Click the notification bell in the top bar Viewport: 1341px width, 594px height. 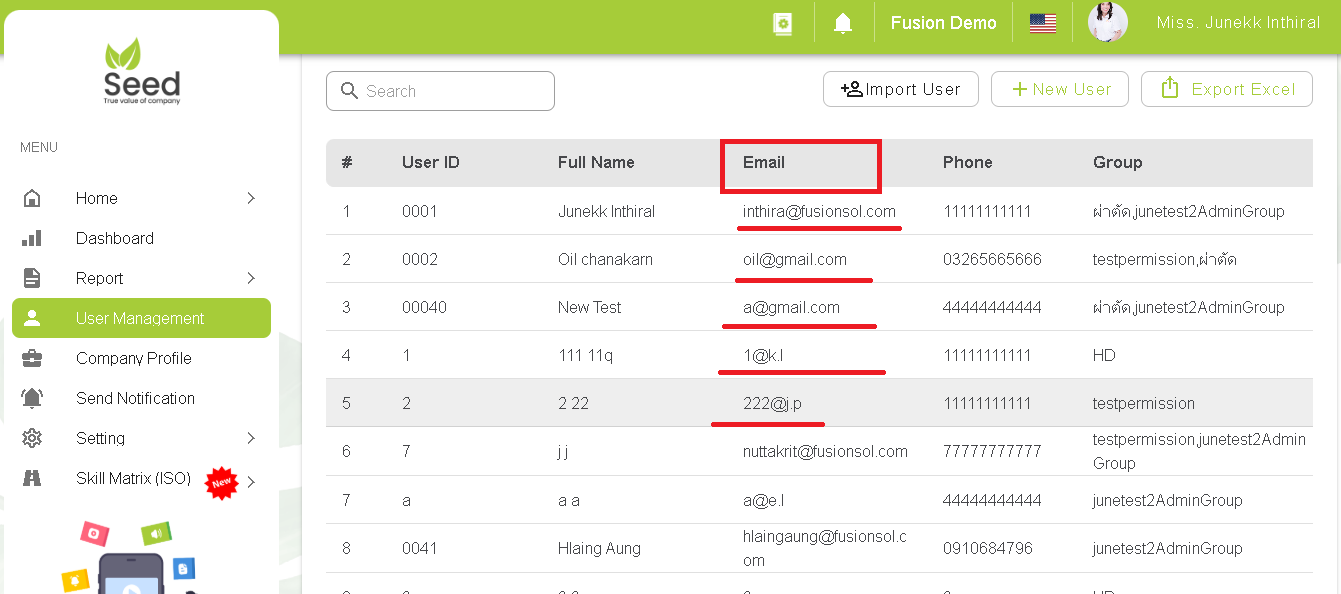click(843, 22)
